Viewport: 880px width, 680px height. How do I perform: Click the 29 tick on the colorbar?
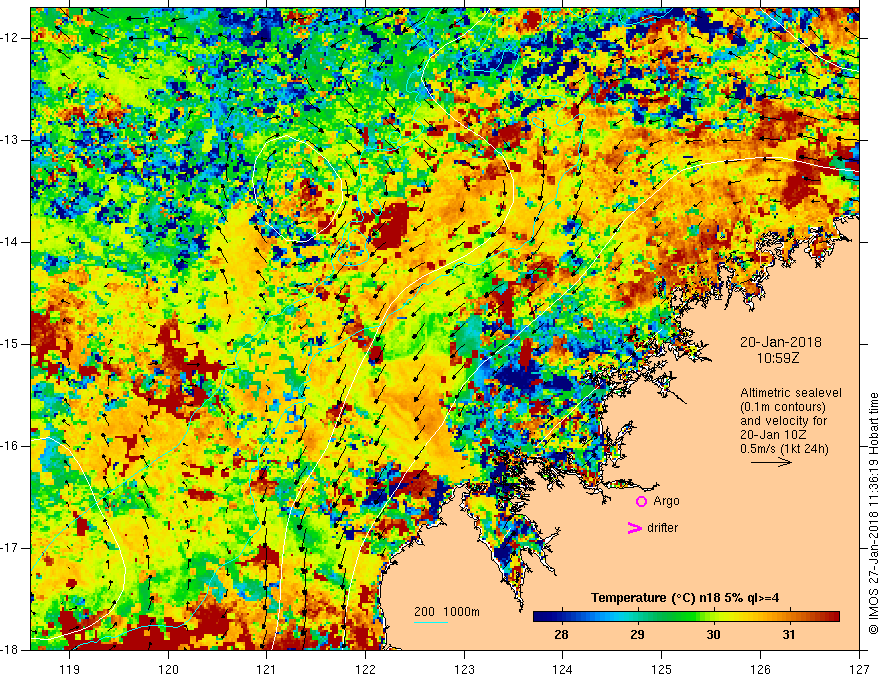point(637,635)
